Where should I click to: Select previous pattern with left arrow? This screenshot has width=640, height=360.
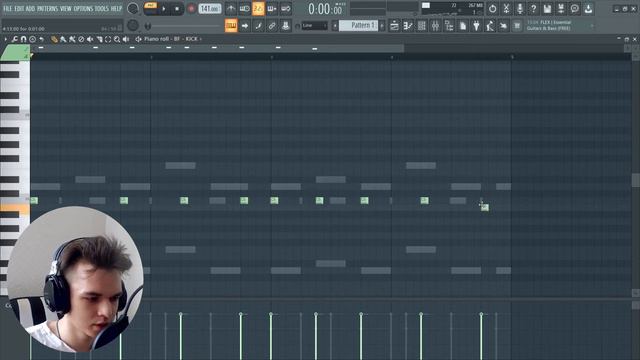point(335,26)
